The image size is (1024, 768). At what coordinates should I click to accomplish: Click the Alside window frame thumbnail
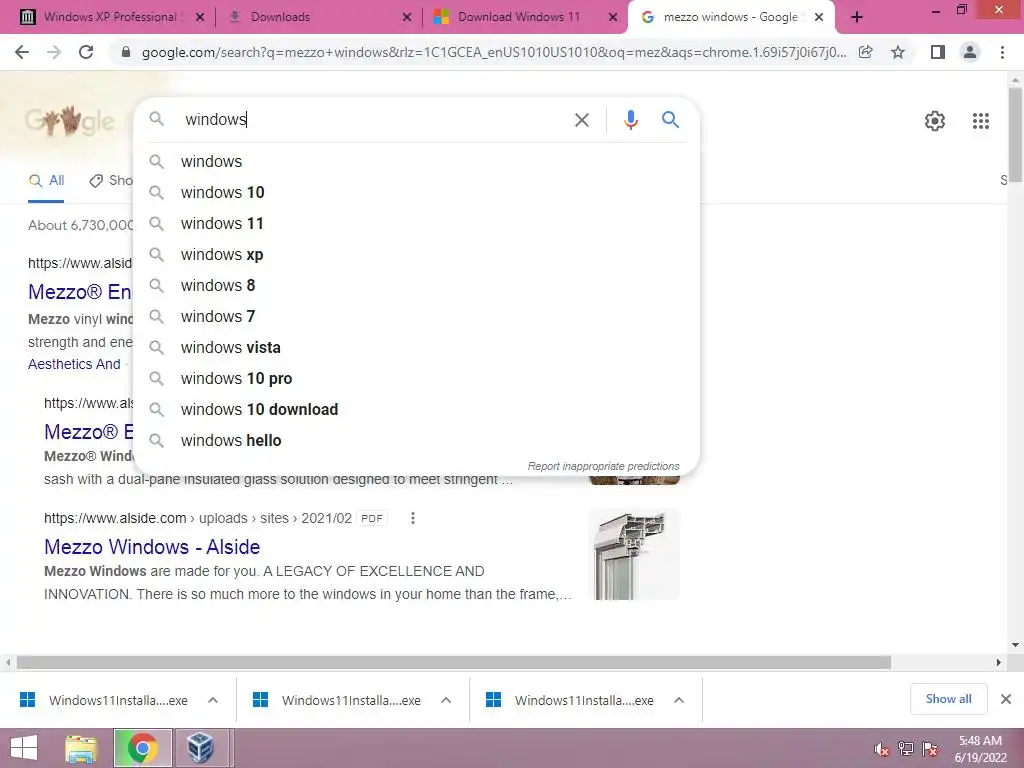coord(633,554)
